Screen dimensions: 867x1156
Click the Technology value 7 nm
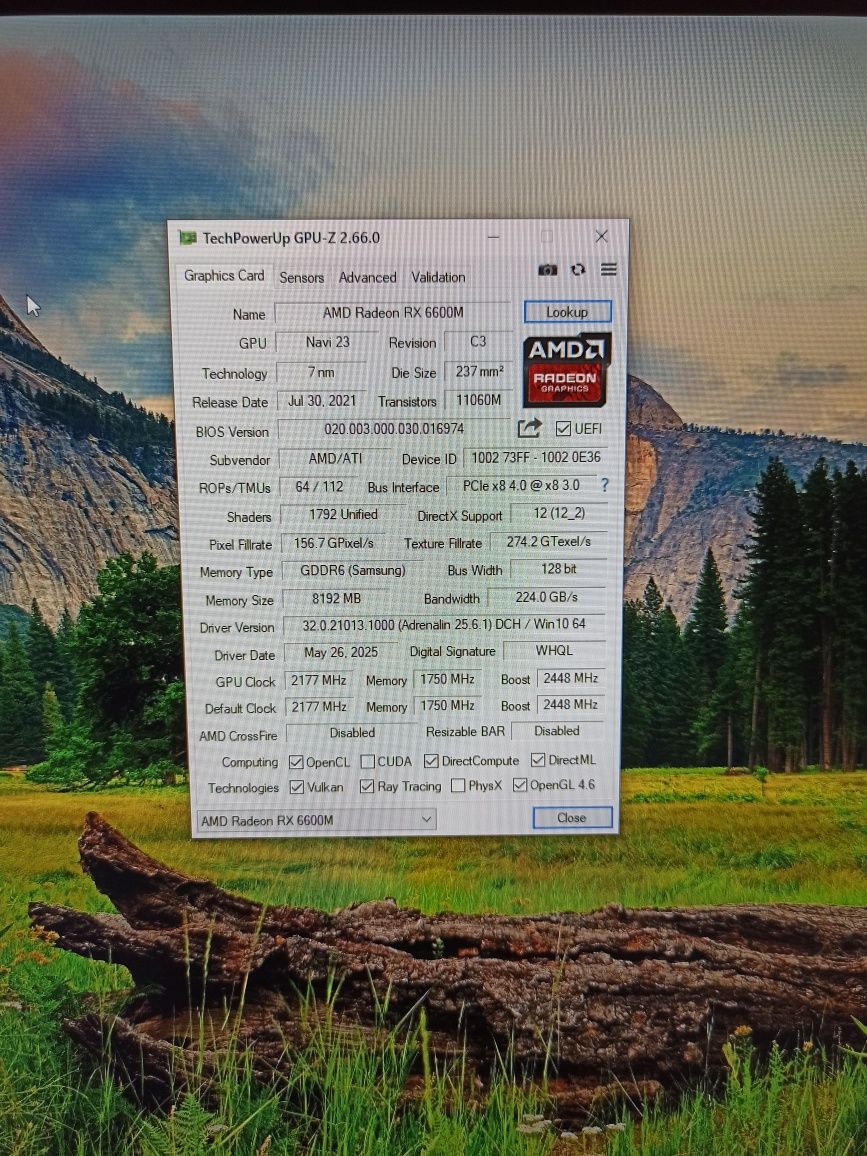tap(321, 372)
